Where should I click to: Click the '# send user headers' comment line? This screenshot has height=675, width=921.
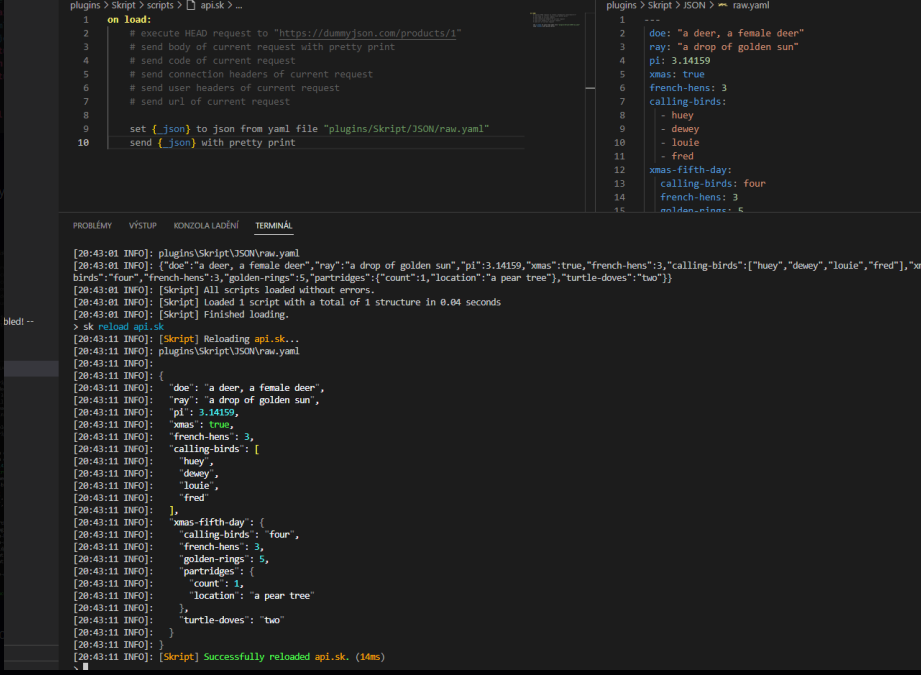(234, 88)
